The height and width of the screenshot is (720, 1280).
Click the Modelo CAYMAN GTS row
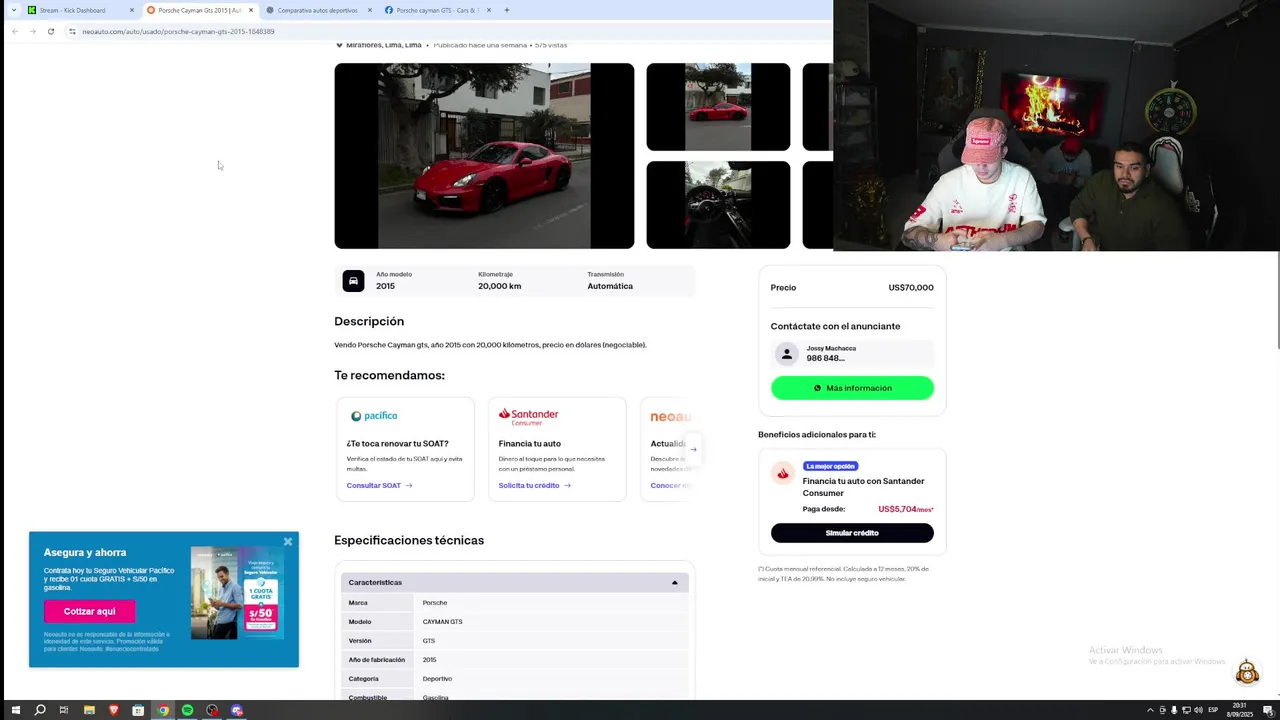515,622
